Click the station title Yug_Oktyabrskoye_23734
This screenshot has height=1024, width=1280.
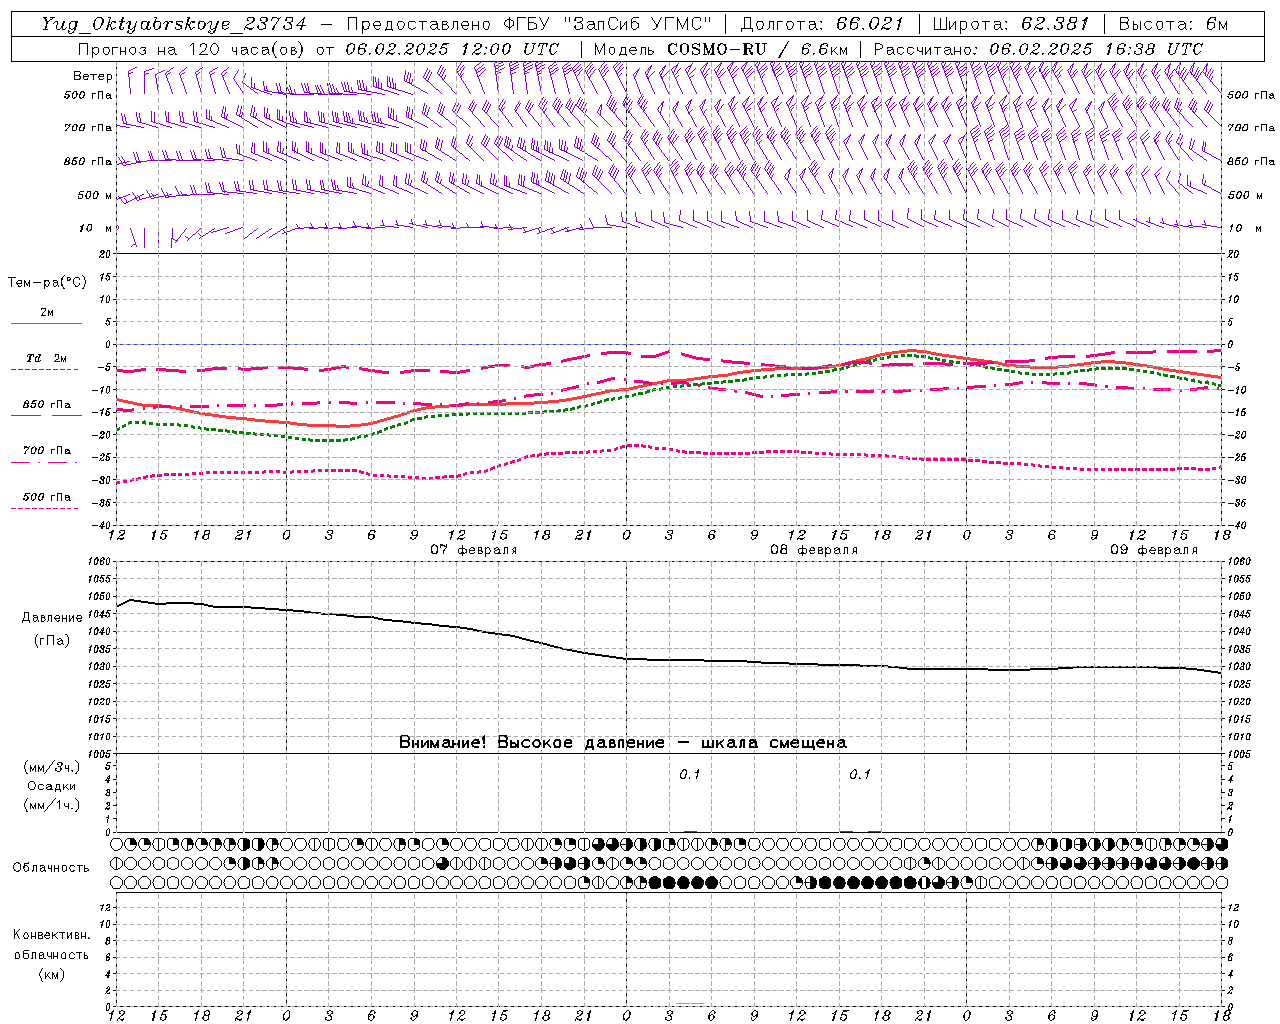pos(174,24)
